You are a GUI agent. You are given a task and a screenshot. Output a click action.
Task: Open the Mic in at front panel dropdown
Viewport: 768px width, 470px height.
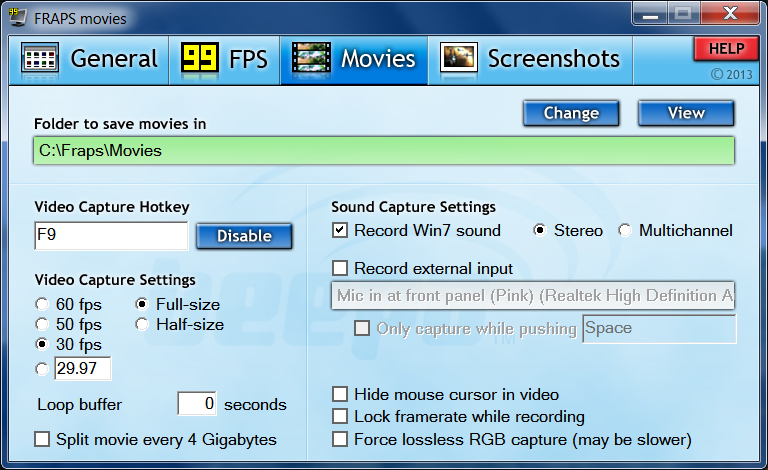[533, 295]
